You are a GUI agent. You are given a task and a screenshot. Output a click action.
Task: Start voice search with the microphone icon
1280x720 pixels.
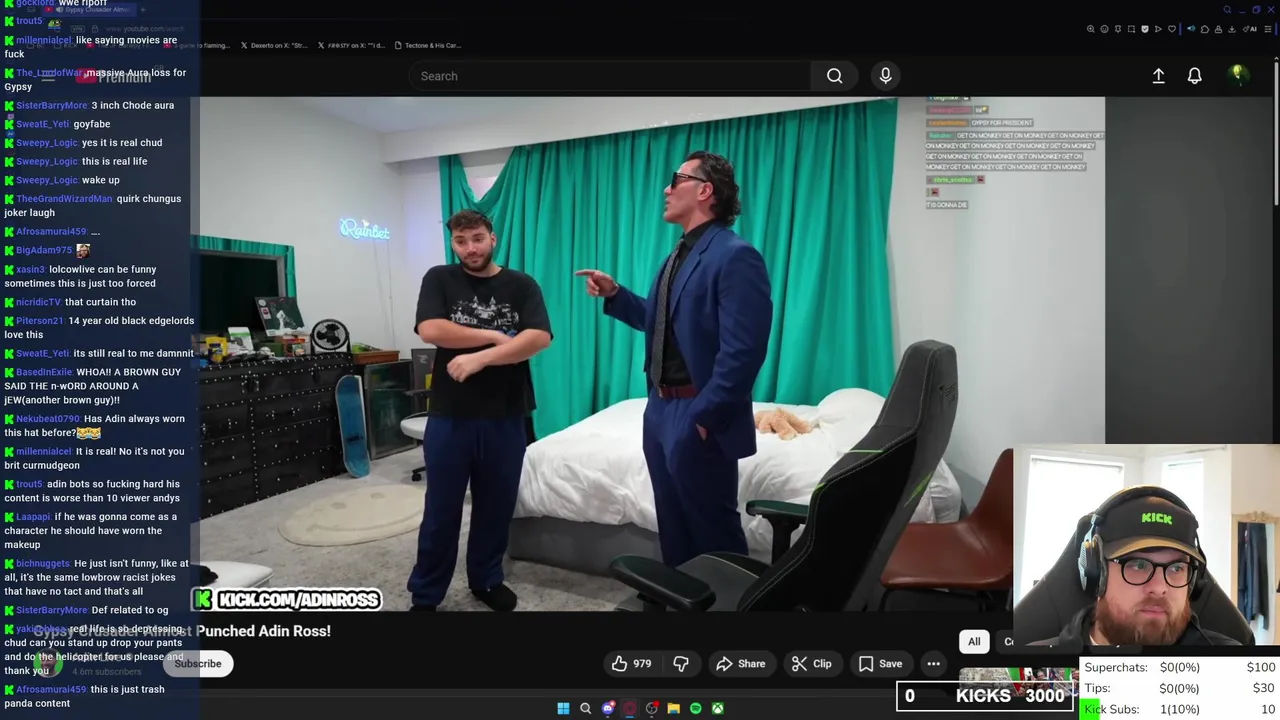click(885, 76)
